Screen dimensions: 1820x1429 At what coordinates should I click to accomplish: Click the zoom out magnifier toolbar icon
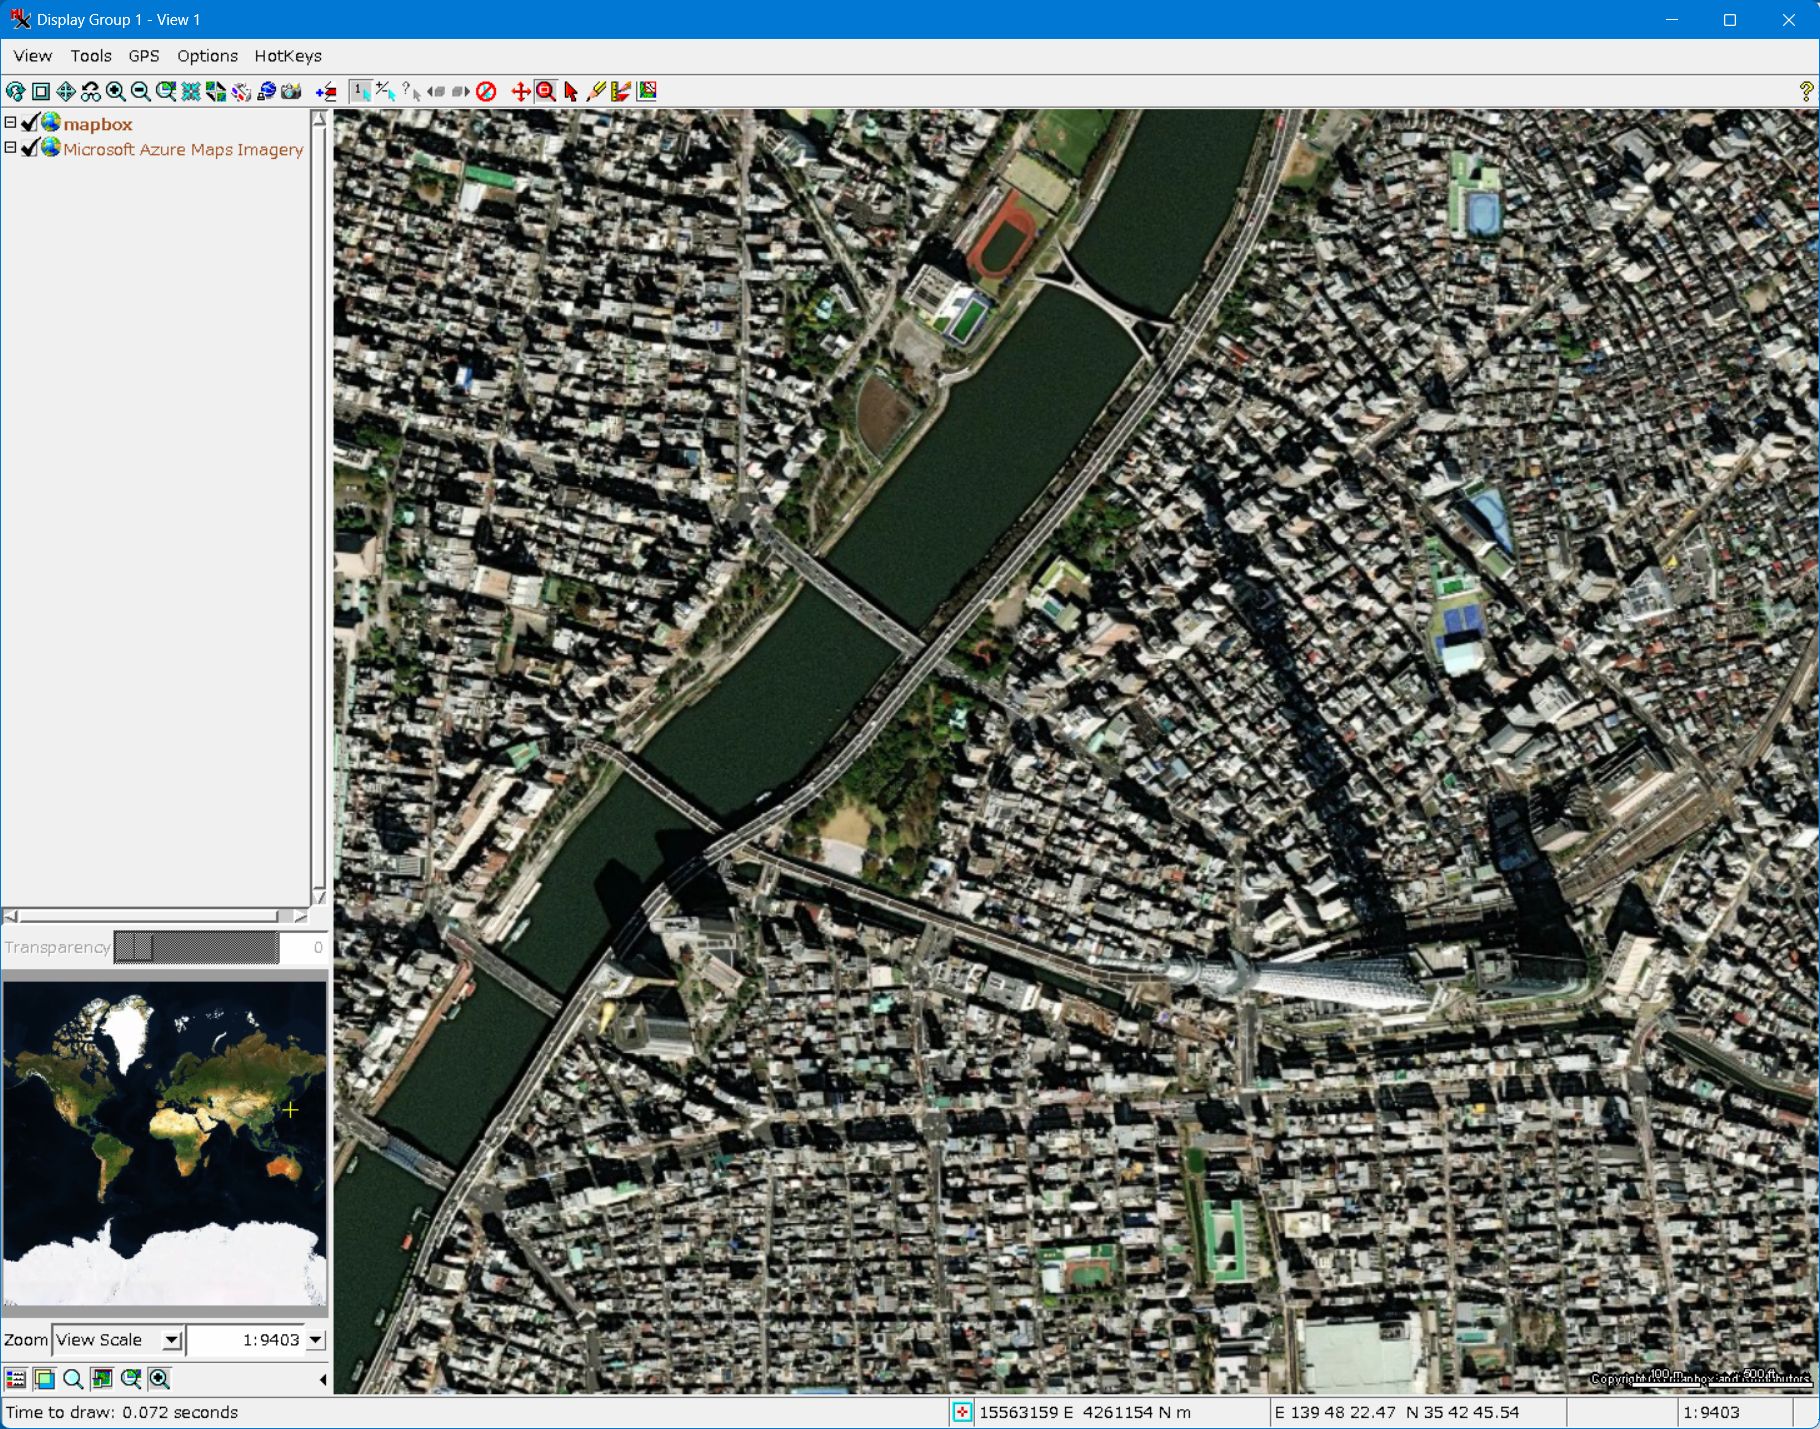coord(141,92)
